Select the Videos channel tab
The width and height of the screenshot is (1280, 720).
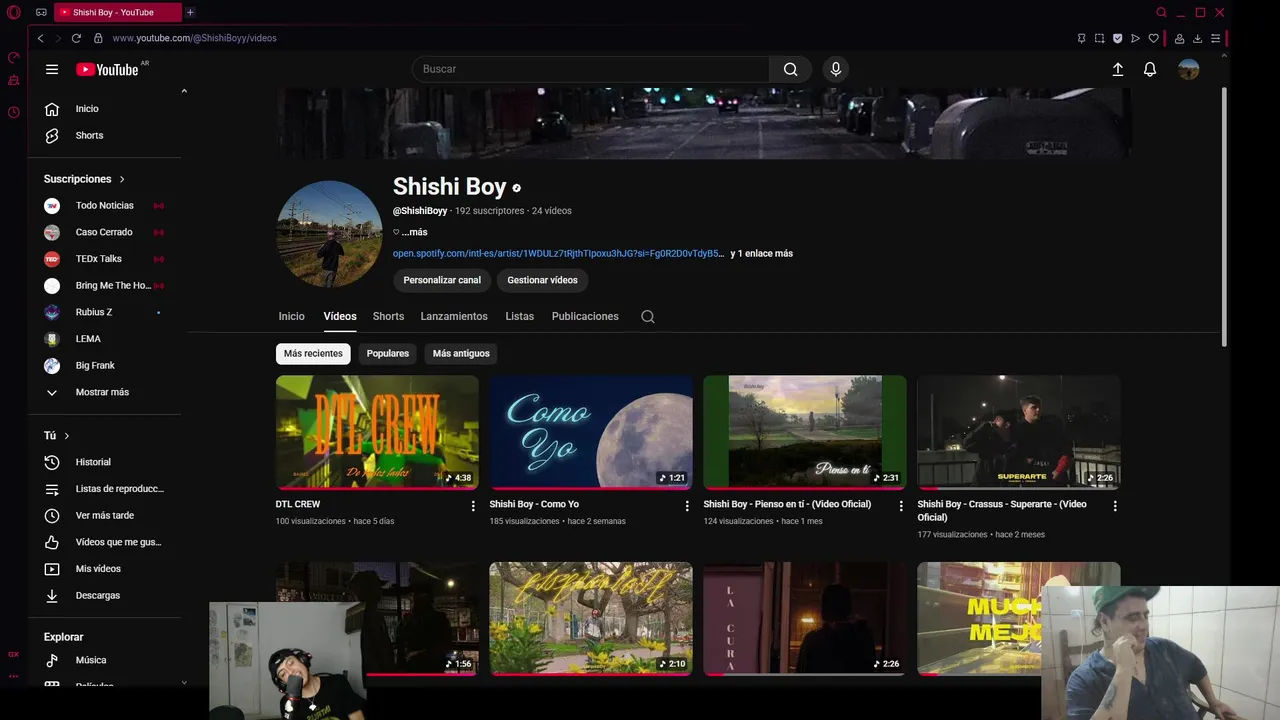tap(340, 316)
